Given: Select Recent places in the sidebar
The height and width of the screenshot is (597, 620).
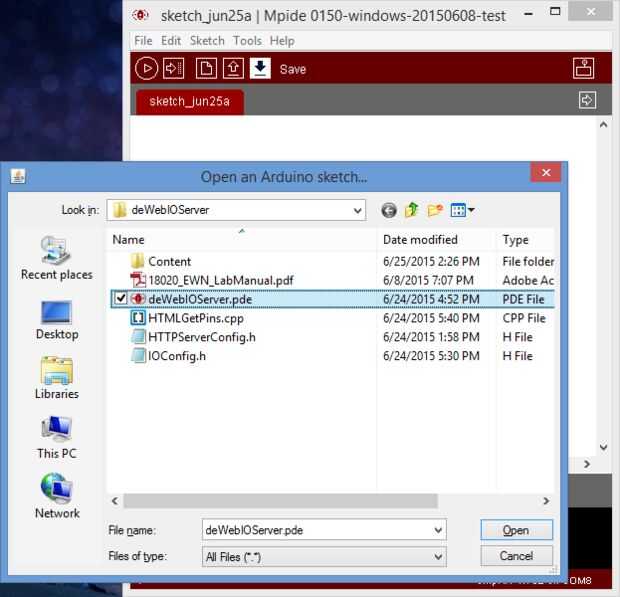Looking at the screenshot, I should pos(57,258).
